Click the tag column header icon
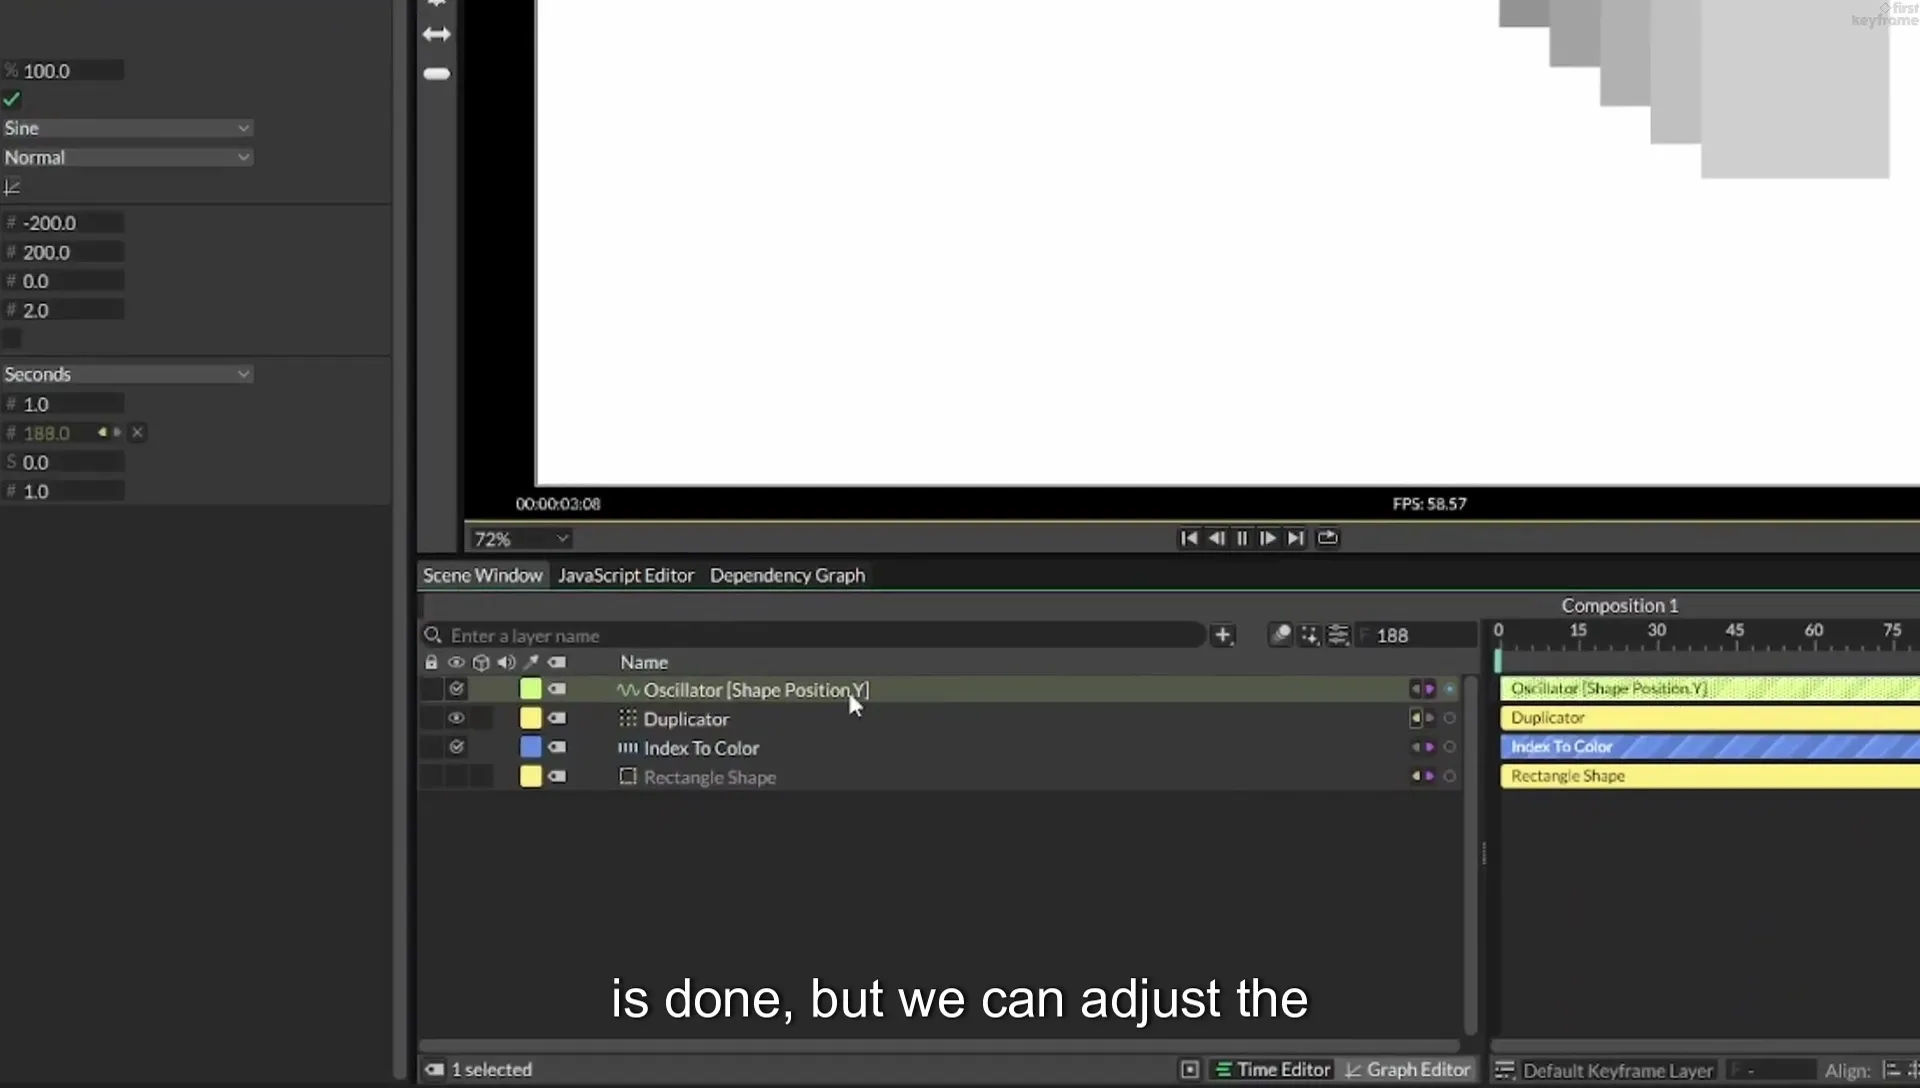1920x1088 pixels. pyautogui.click(x=557, y=662)
